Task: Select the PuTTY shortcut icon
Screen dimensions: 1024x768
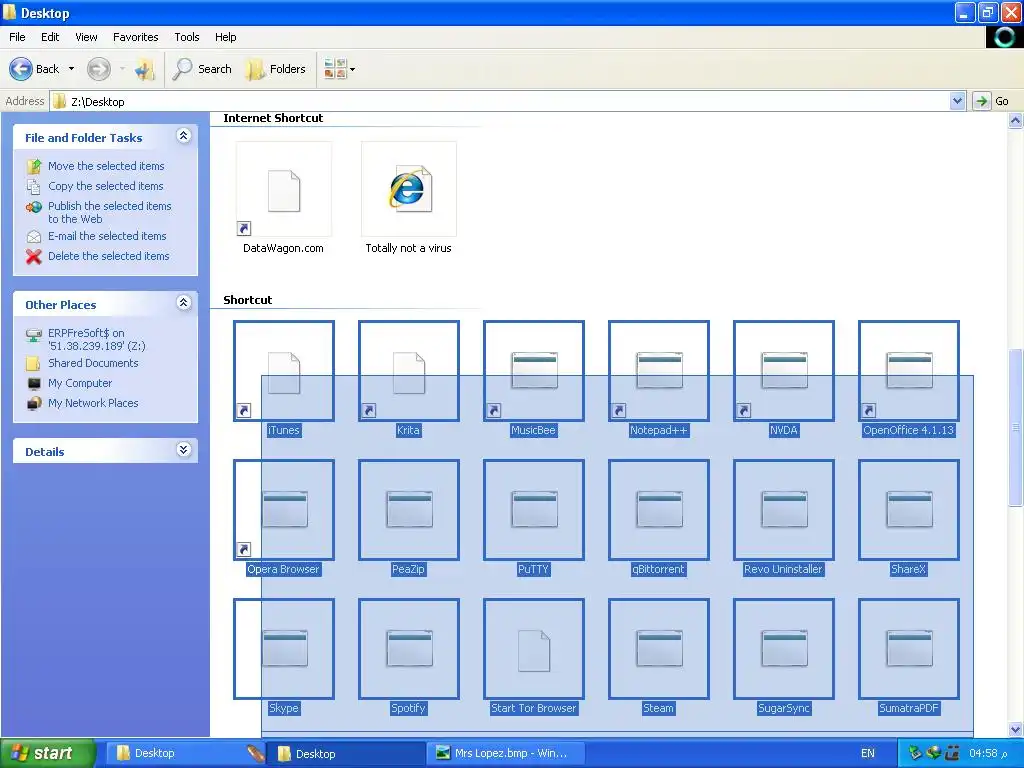Action: 534,510
